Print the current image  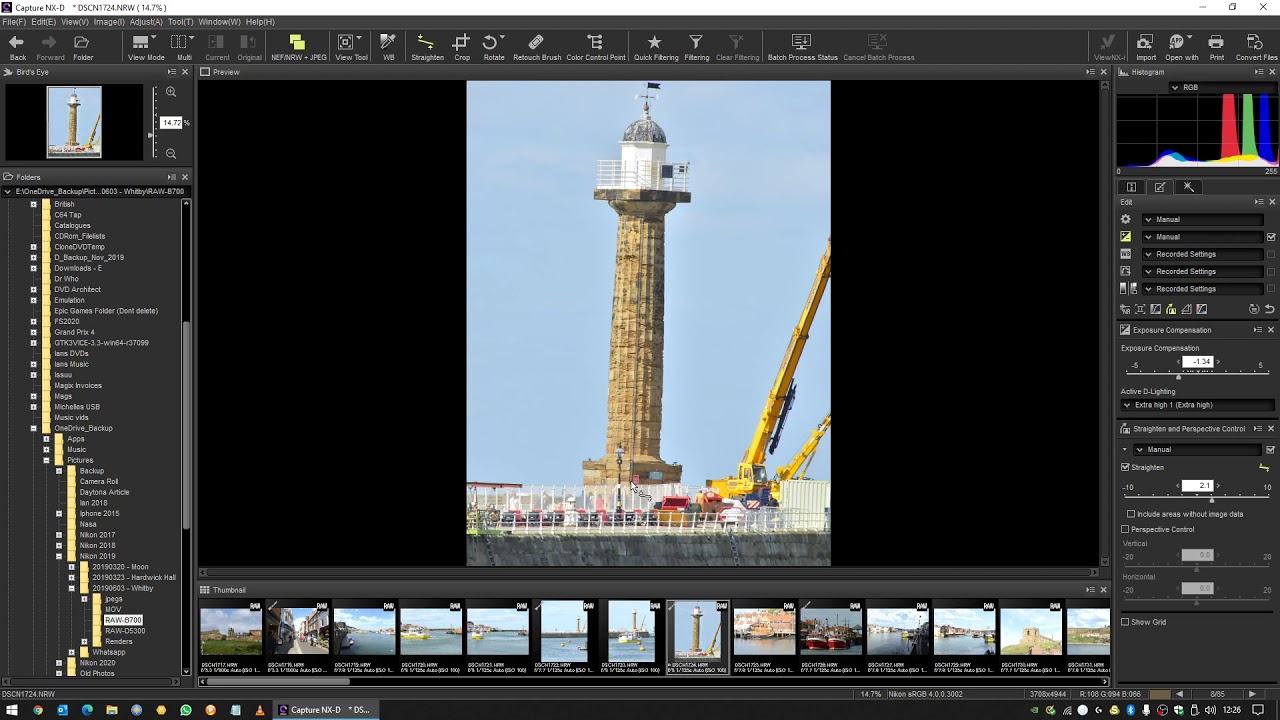(1216, 47)
